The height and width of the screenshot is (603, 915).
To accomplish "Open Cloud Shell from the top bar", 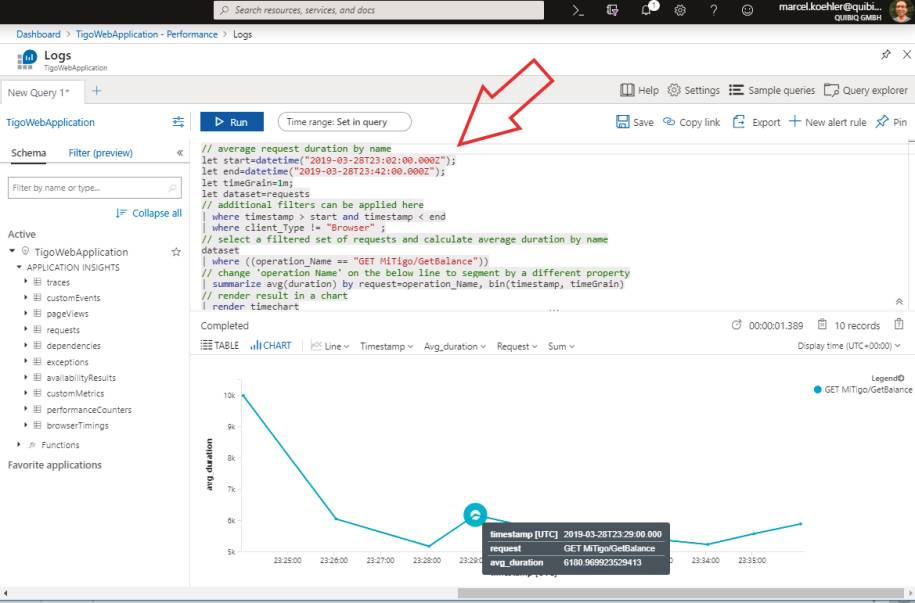I will tap(578, 11).
